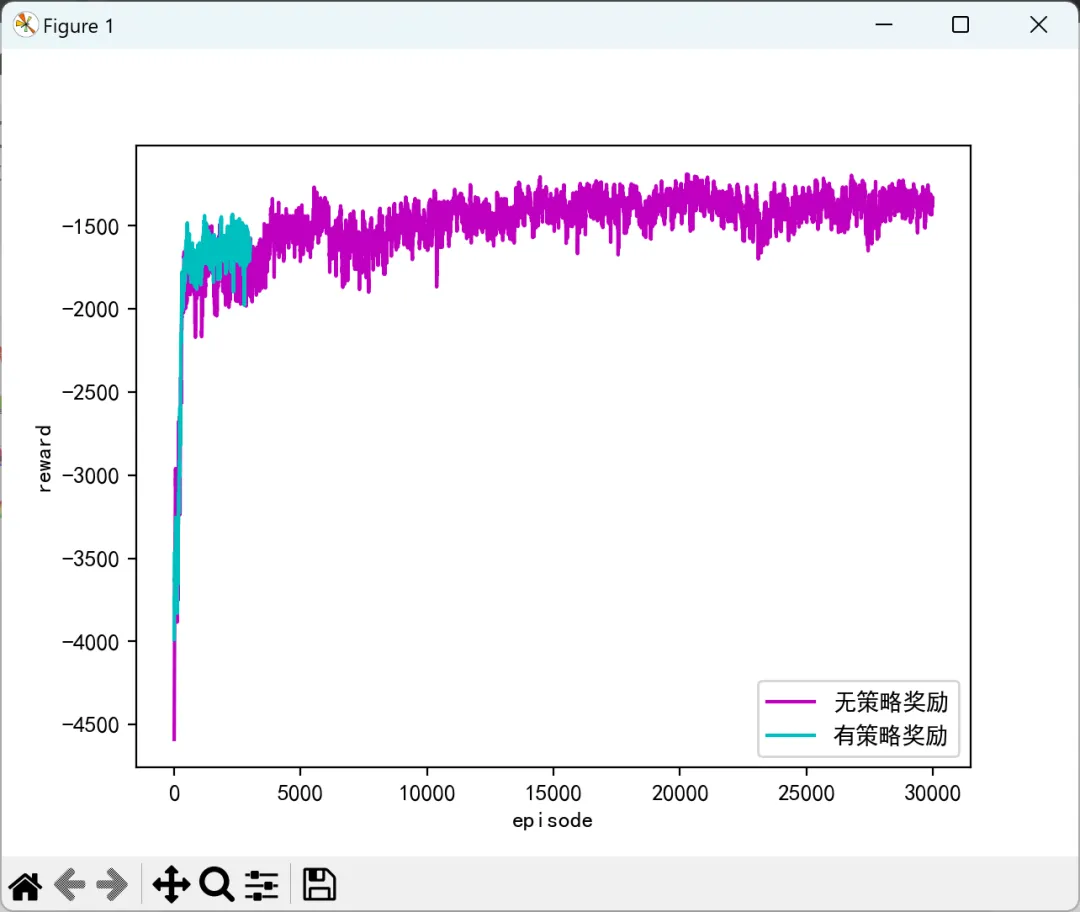
Task: Click the Figure 1 window title text
Action: tap(78, 26)
